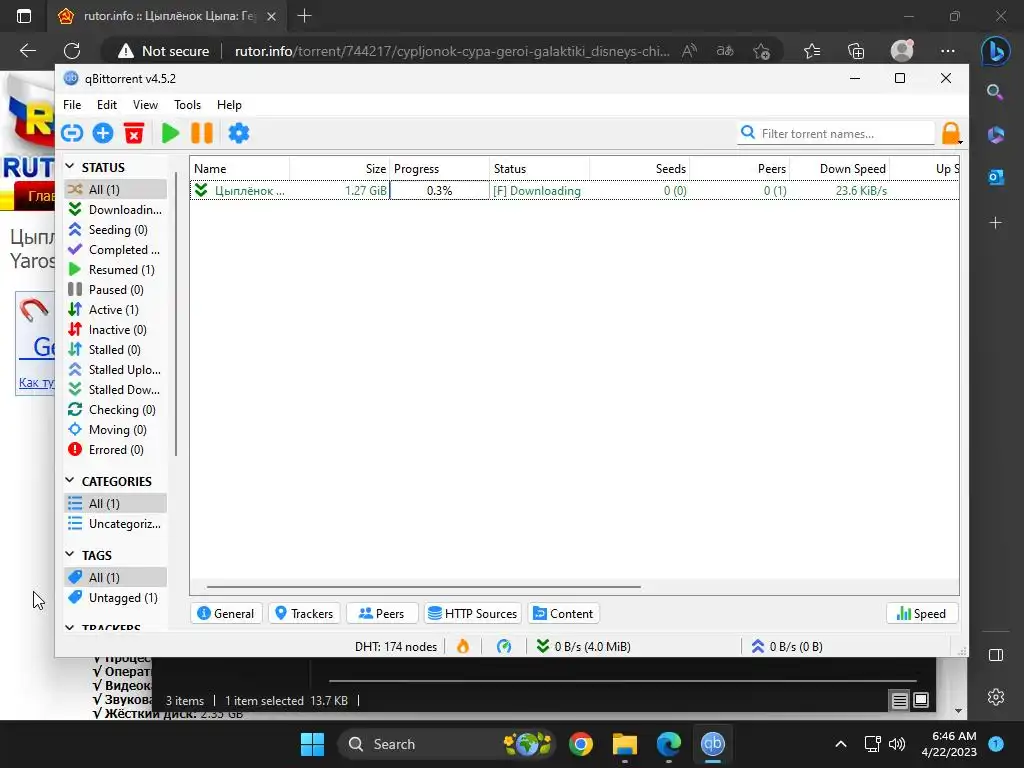Image resolution: width=1024 pixels, height=768 pixels.
Task: Filter by Moving (0) status
Action: click(116, 430)
